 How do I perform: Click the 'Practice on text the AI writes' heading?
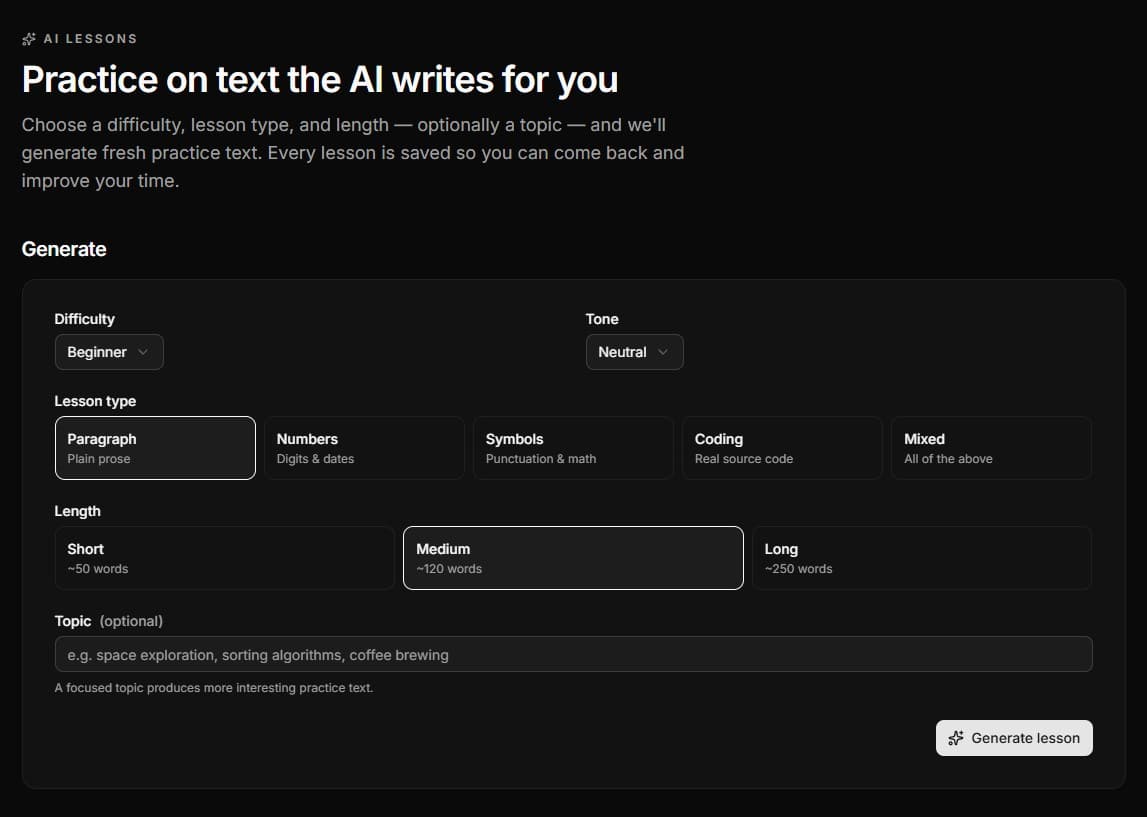point(320,79)
